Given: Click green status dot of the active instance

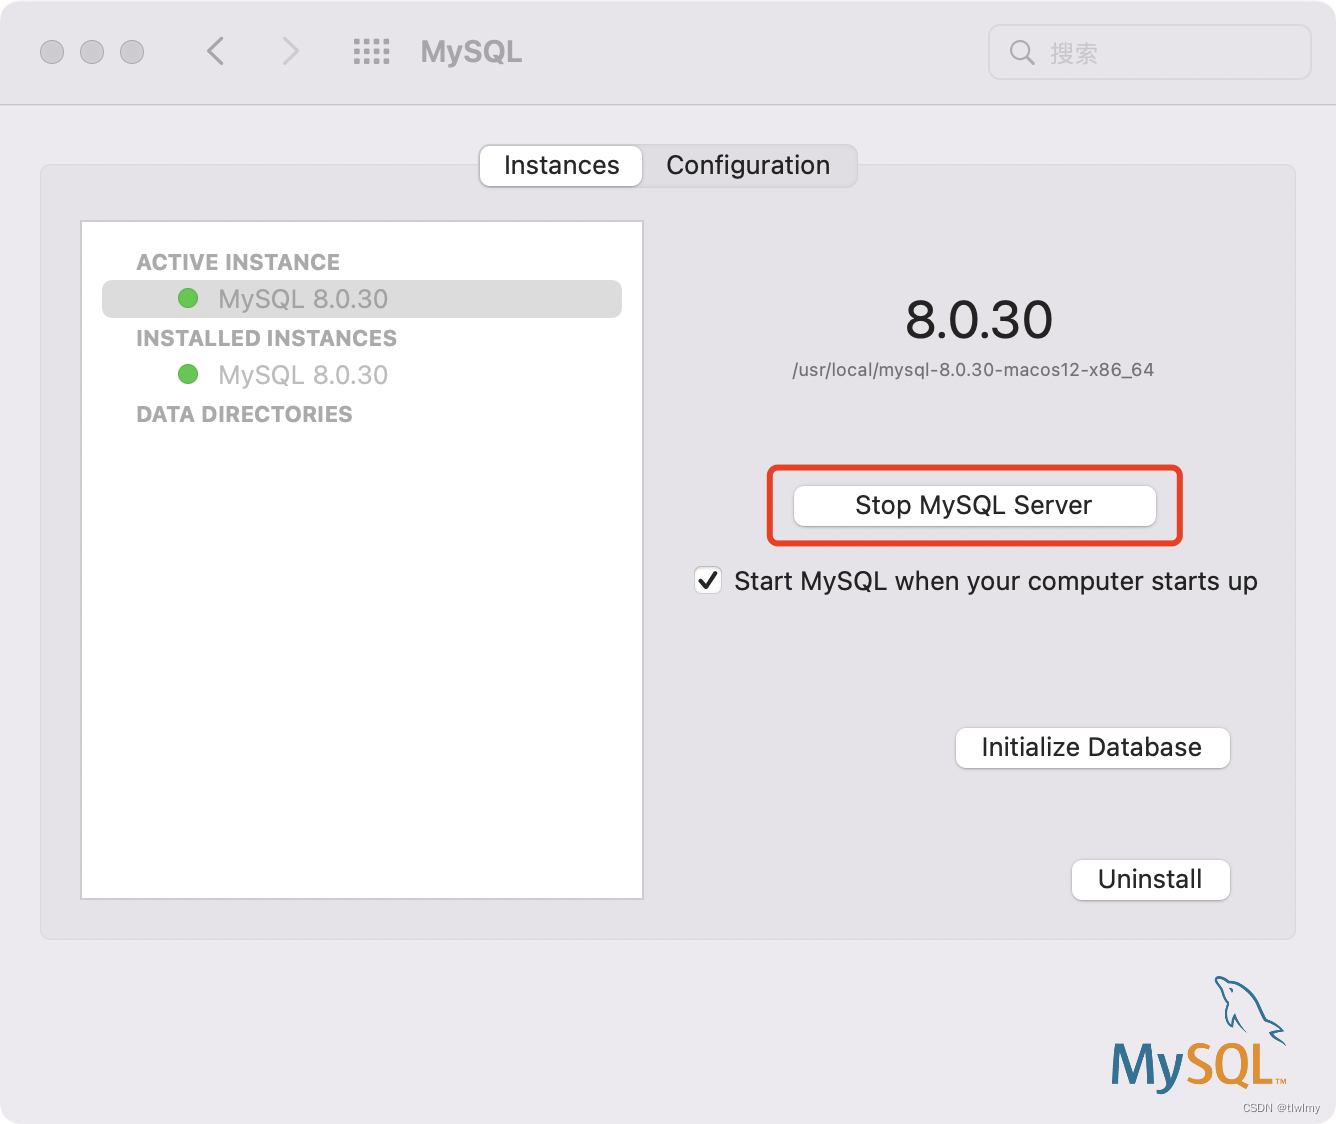Looking at the screenshot, I should pos(188,298).
